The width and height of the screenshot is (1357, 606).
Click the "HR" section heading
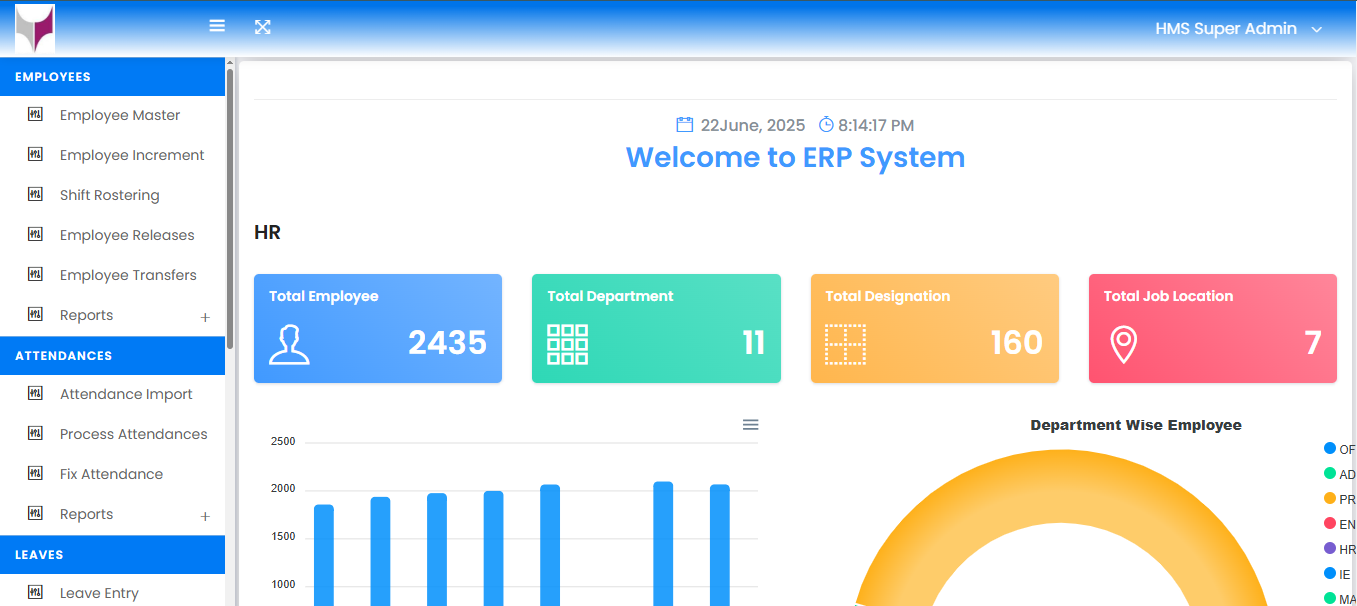point(268,233)
